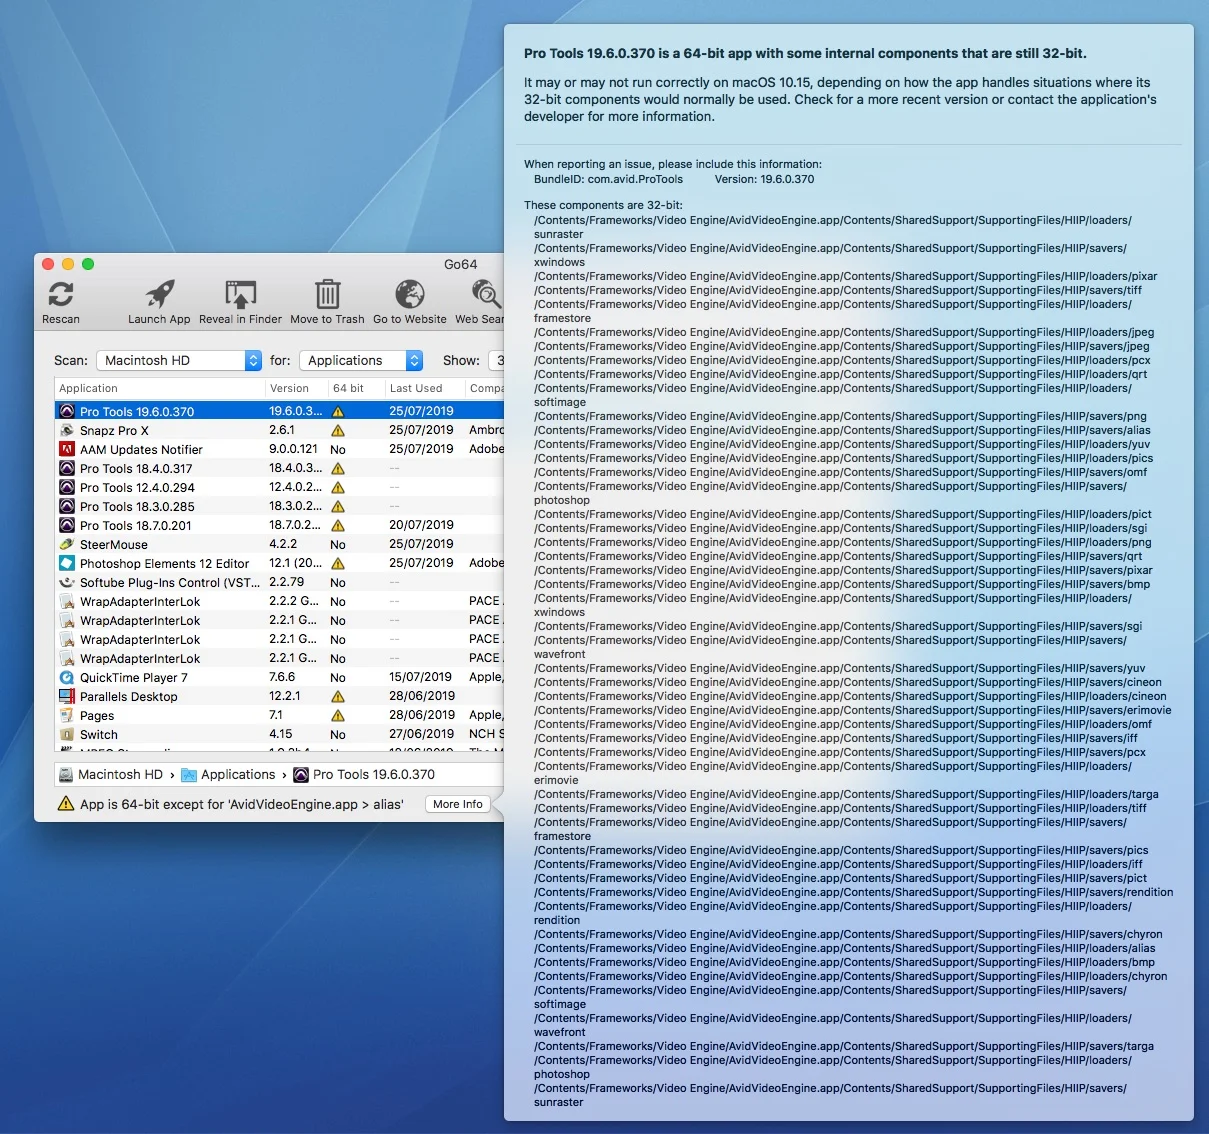Select the Pages row

point(279,715)
